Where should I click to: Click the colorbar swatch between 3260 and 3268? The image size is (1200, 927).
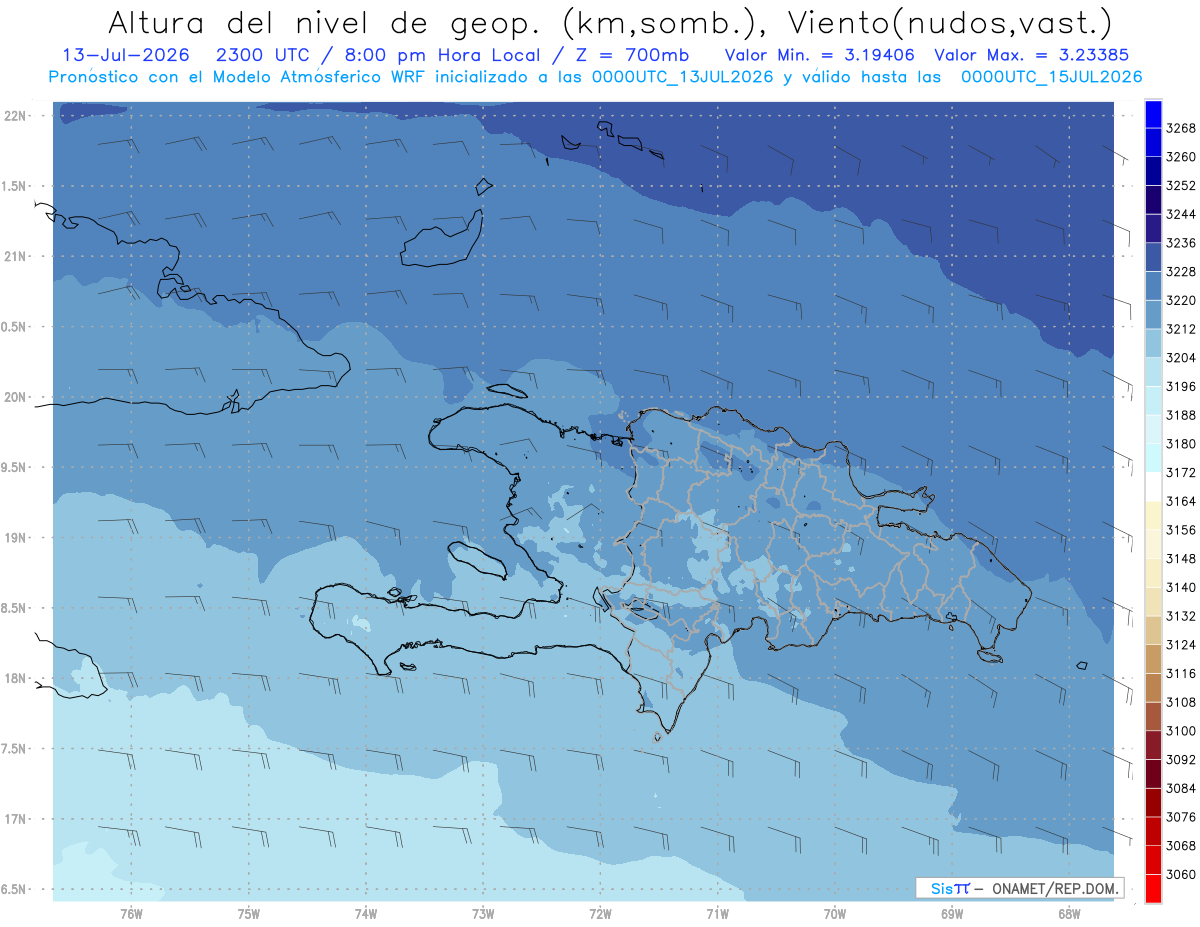click(x=1153, y=143)
